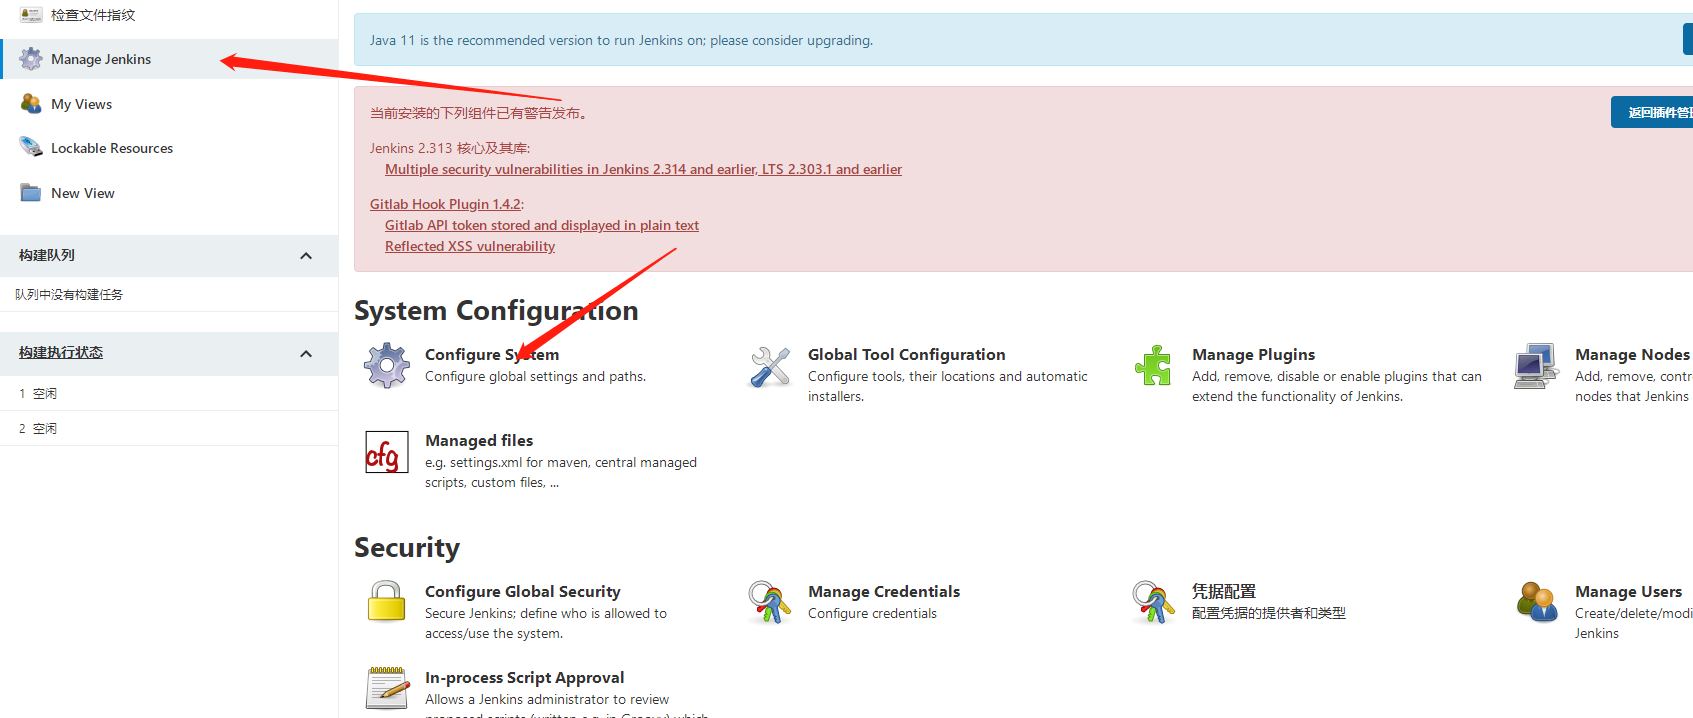Screen dimensions: 1693x718
Task: Open the In-process Script Approval link
Action: tap(524, 677)
